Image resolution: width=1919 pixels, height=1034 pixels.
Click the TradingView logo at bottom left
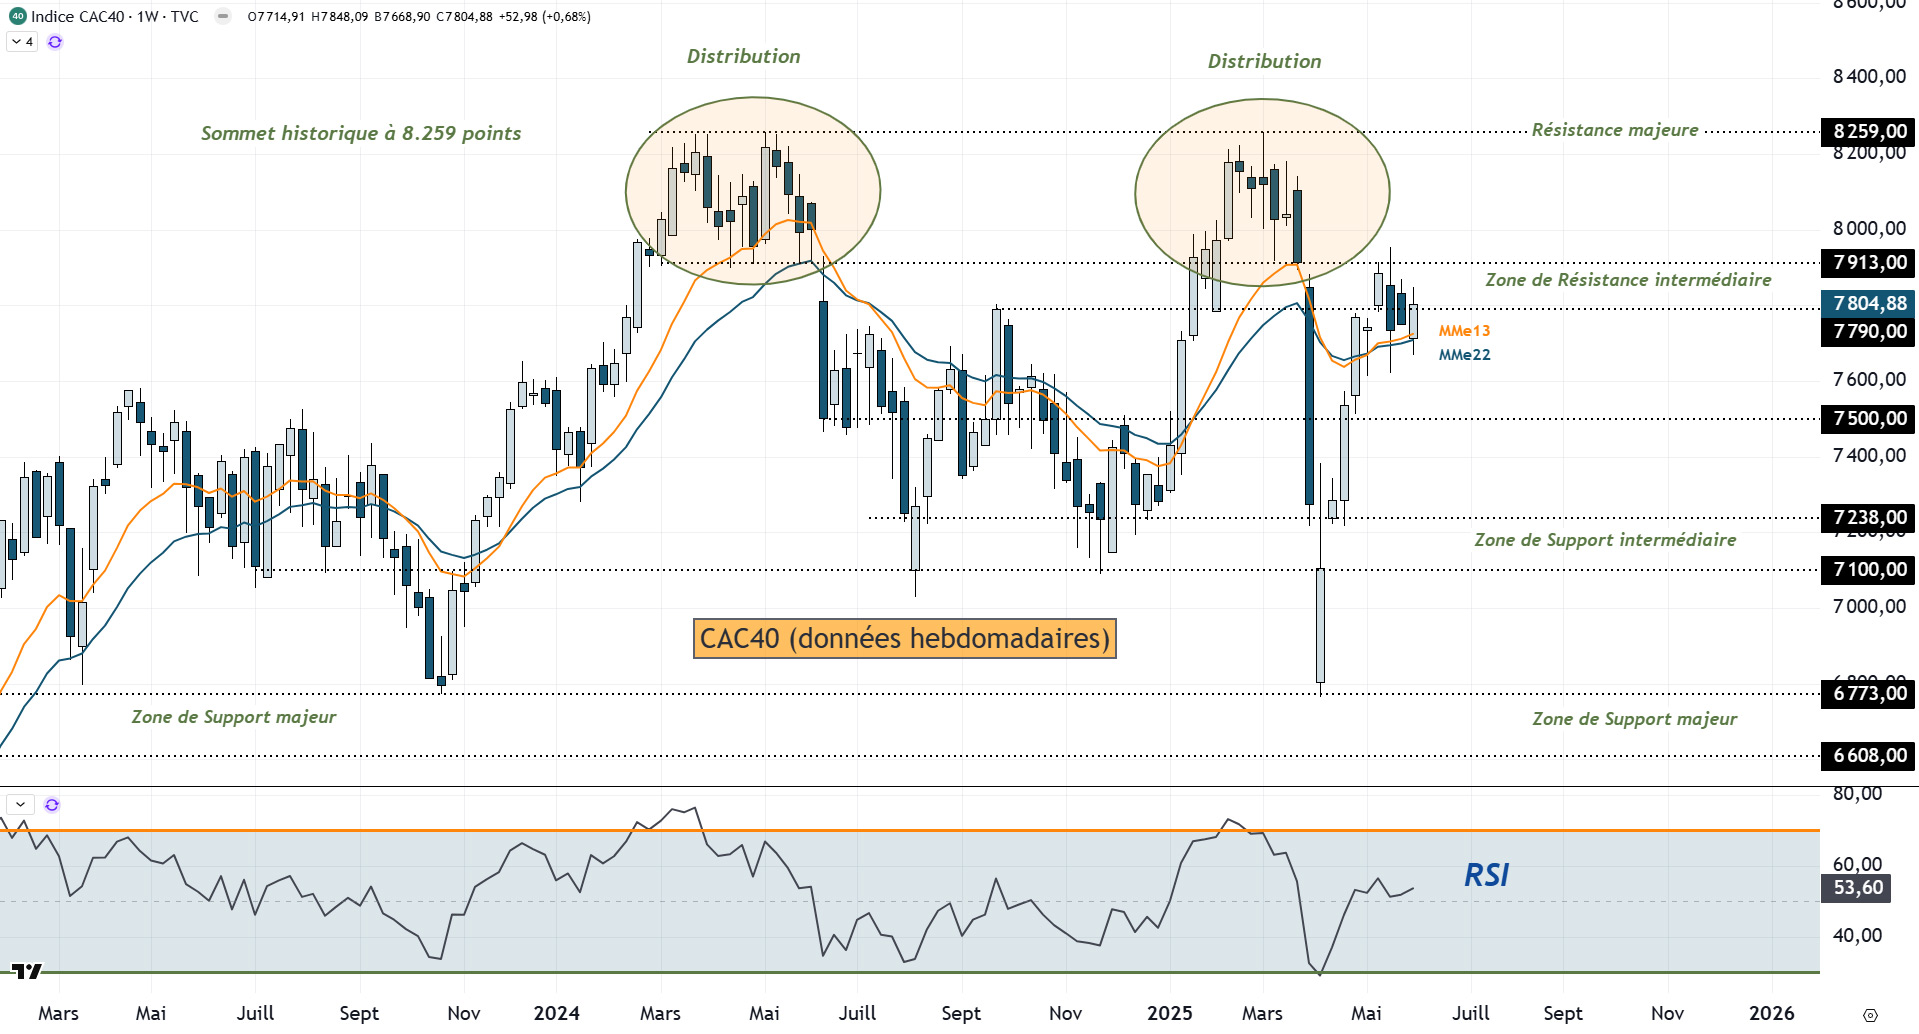(27, 971)
